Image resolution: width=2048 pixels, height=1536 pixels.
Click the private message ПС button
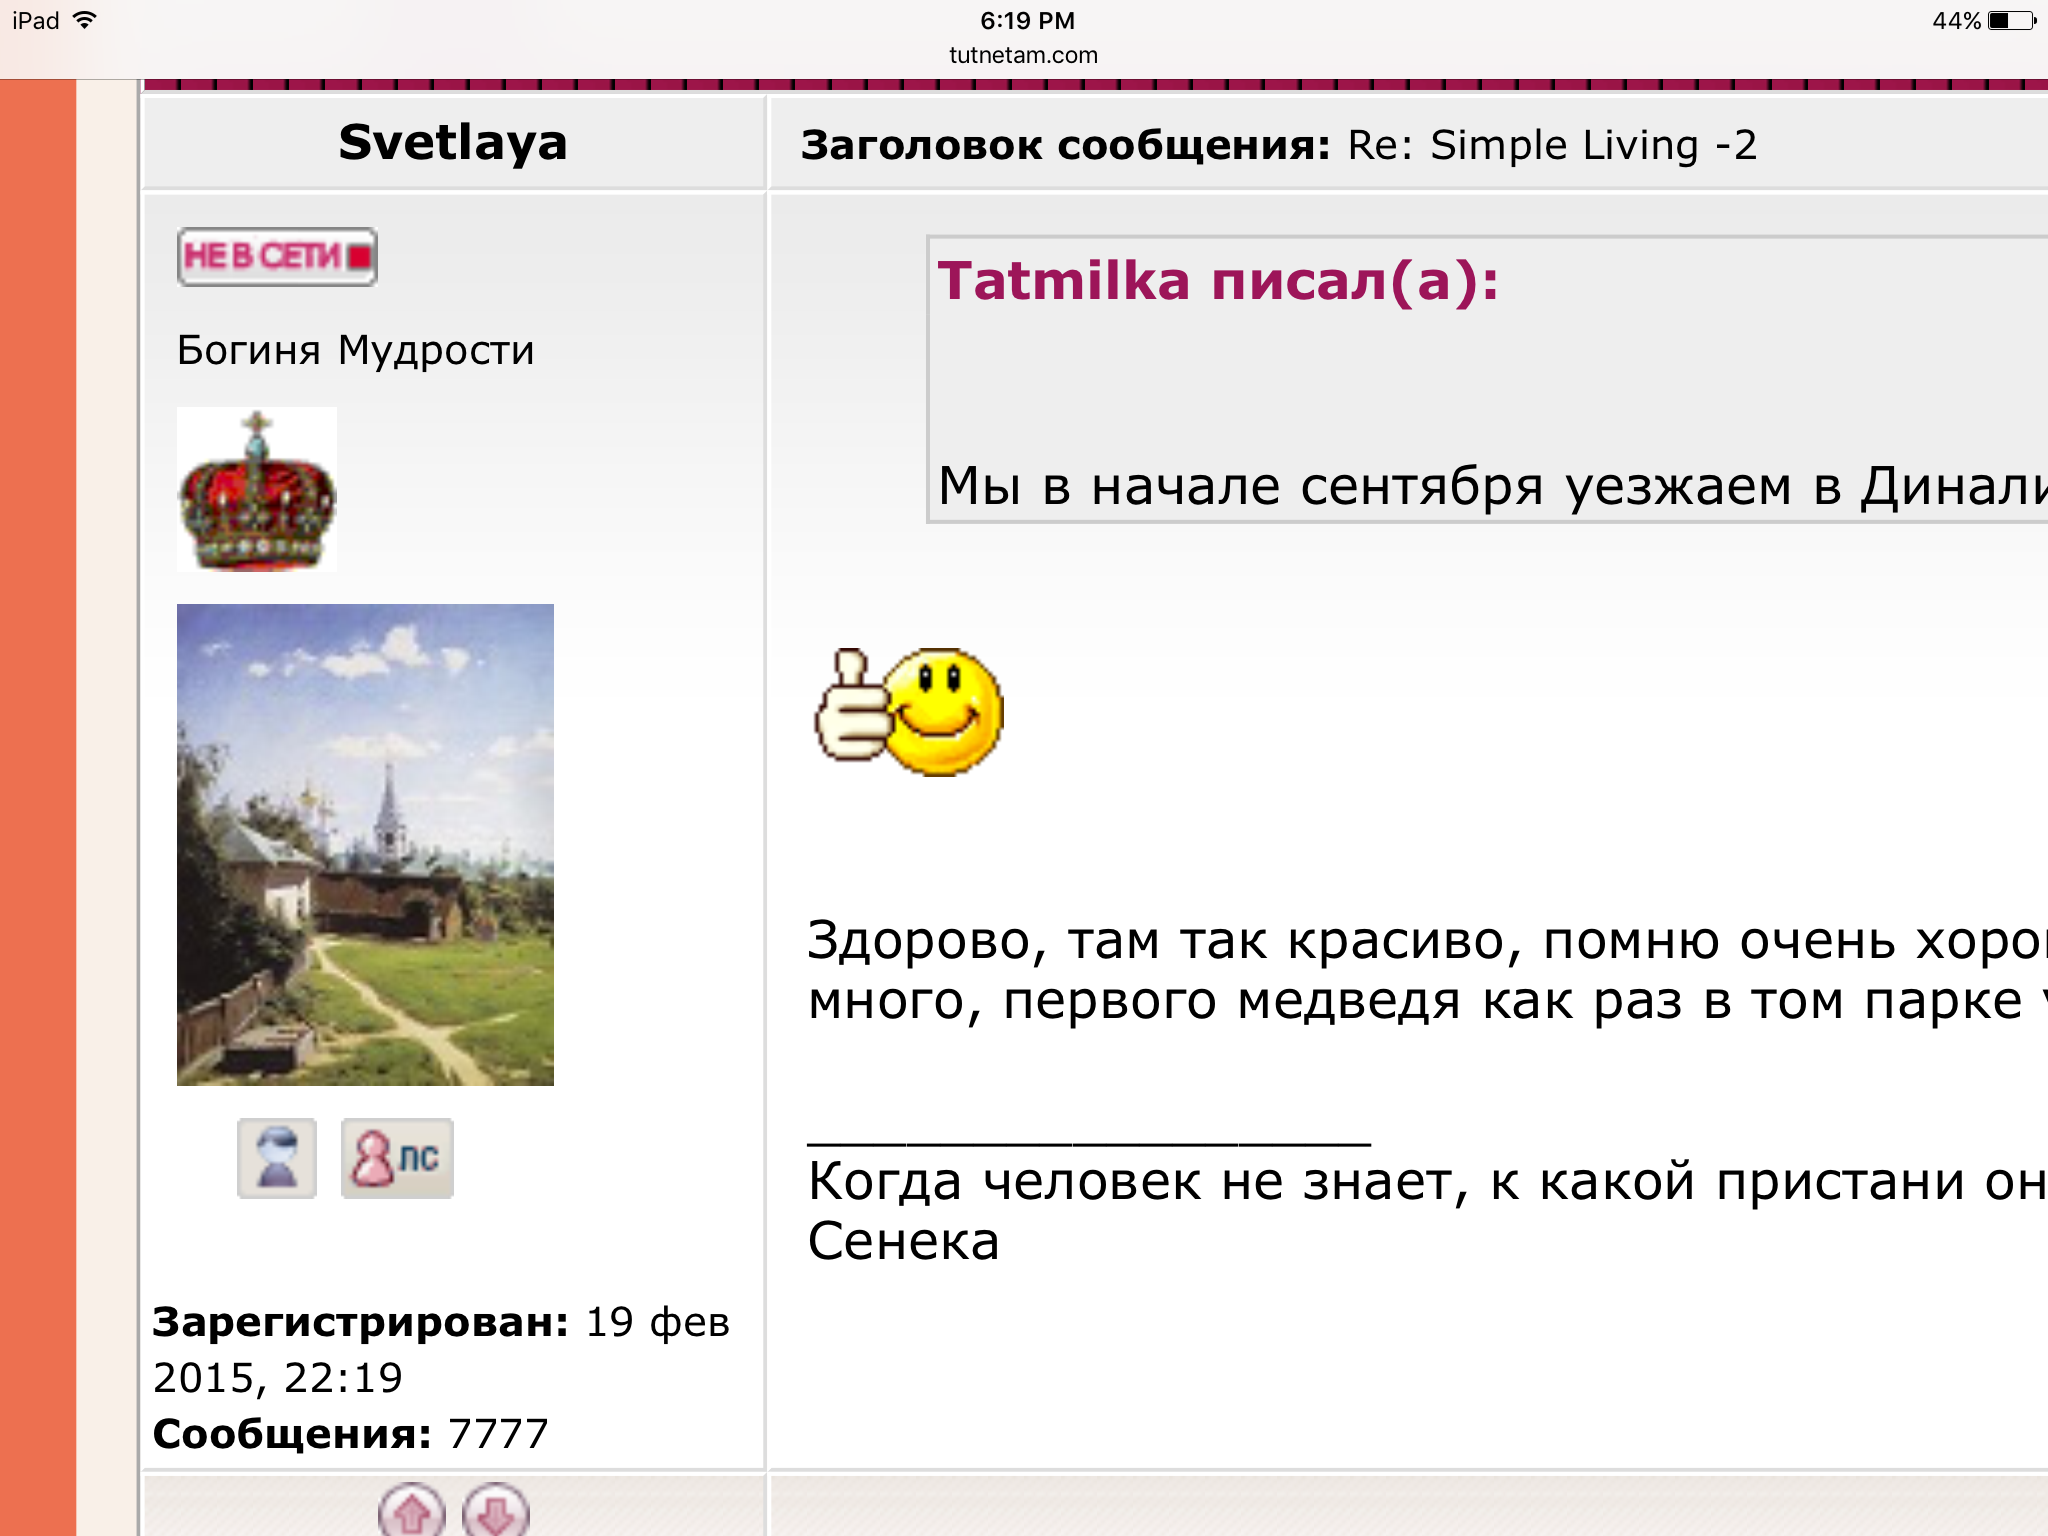click(397, 1158)
